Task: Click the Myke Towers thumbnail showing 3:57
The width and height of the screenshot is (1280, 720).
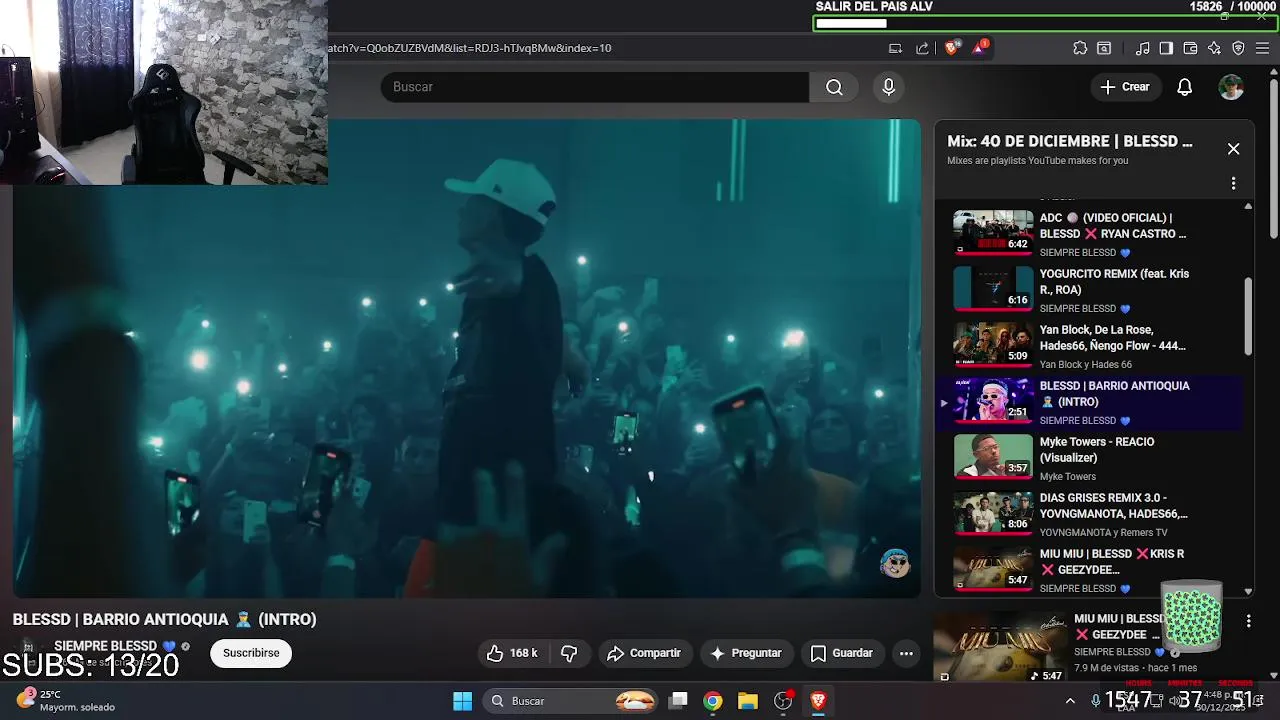Action: 993,456
